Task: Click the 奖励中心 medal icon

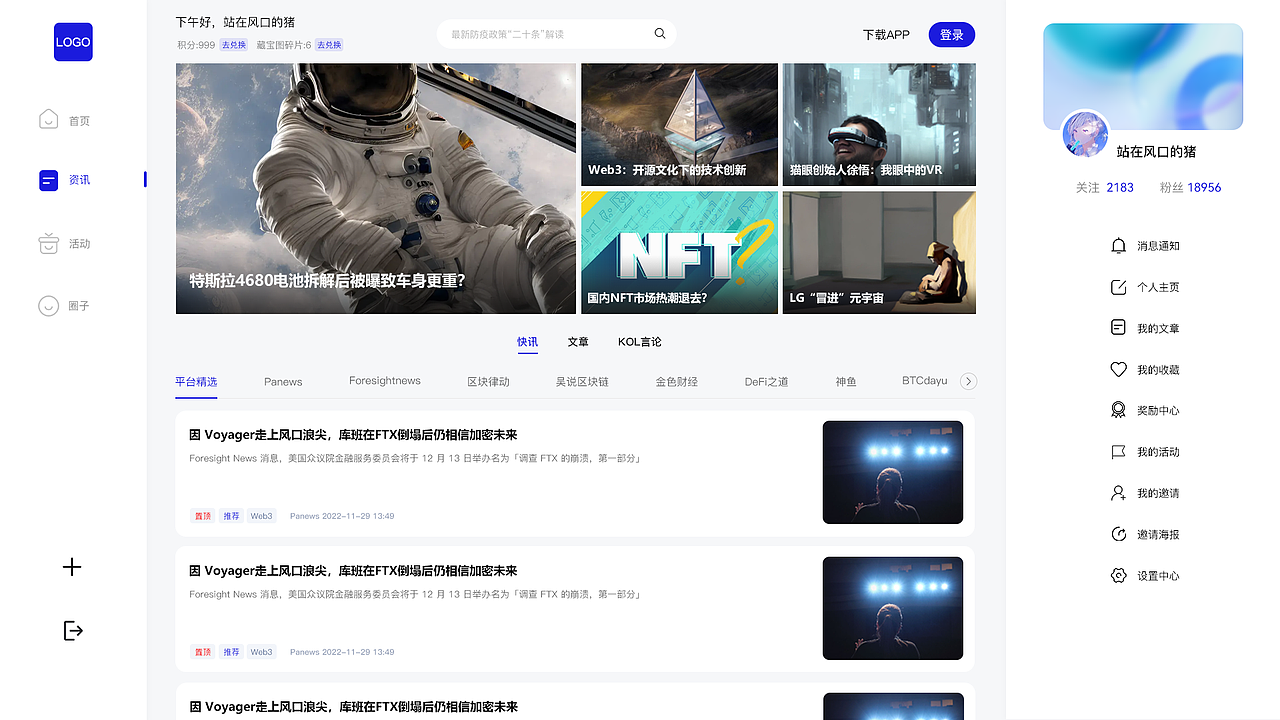Action: pyautogui.click(x=1119, y=411)
